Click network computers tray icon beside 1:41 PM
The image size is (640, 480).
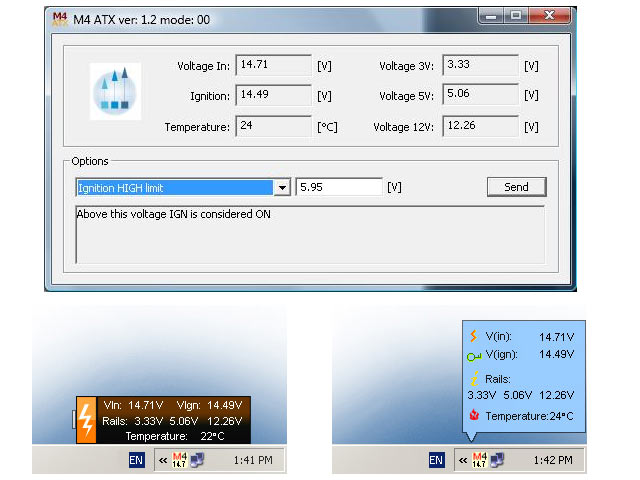coord(198,460)
